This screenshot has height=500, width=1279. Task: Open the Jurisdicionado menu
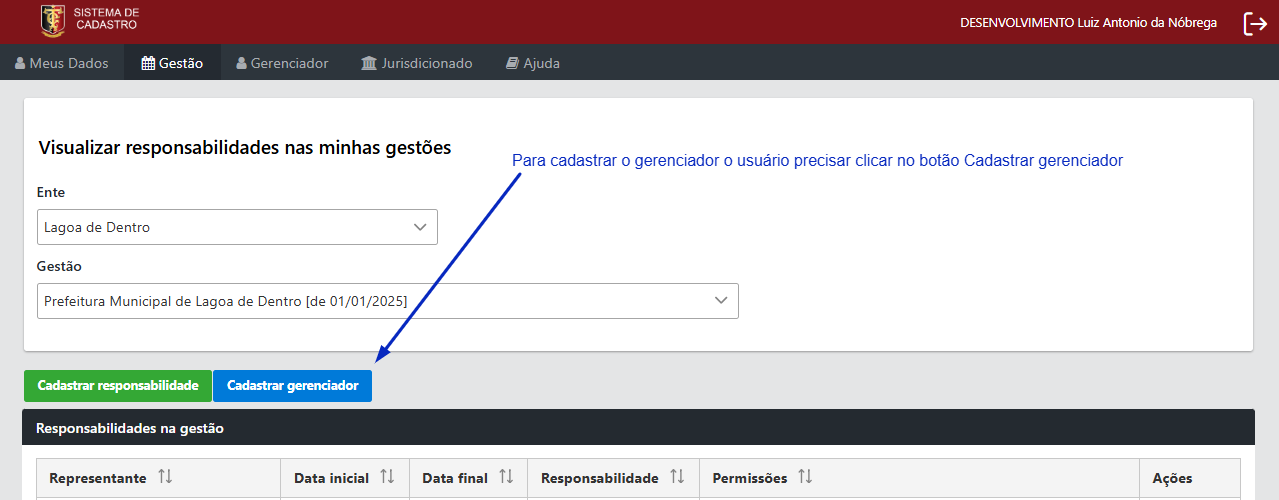[x=417, y=63]
